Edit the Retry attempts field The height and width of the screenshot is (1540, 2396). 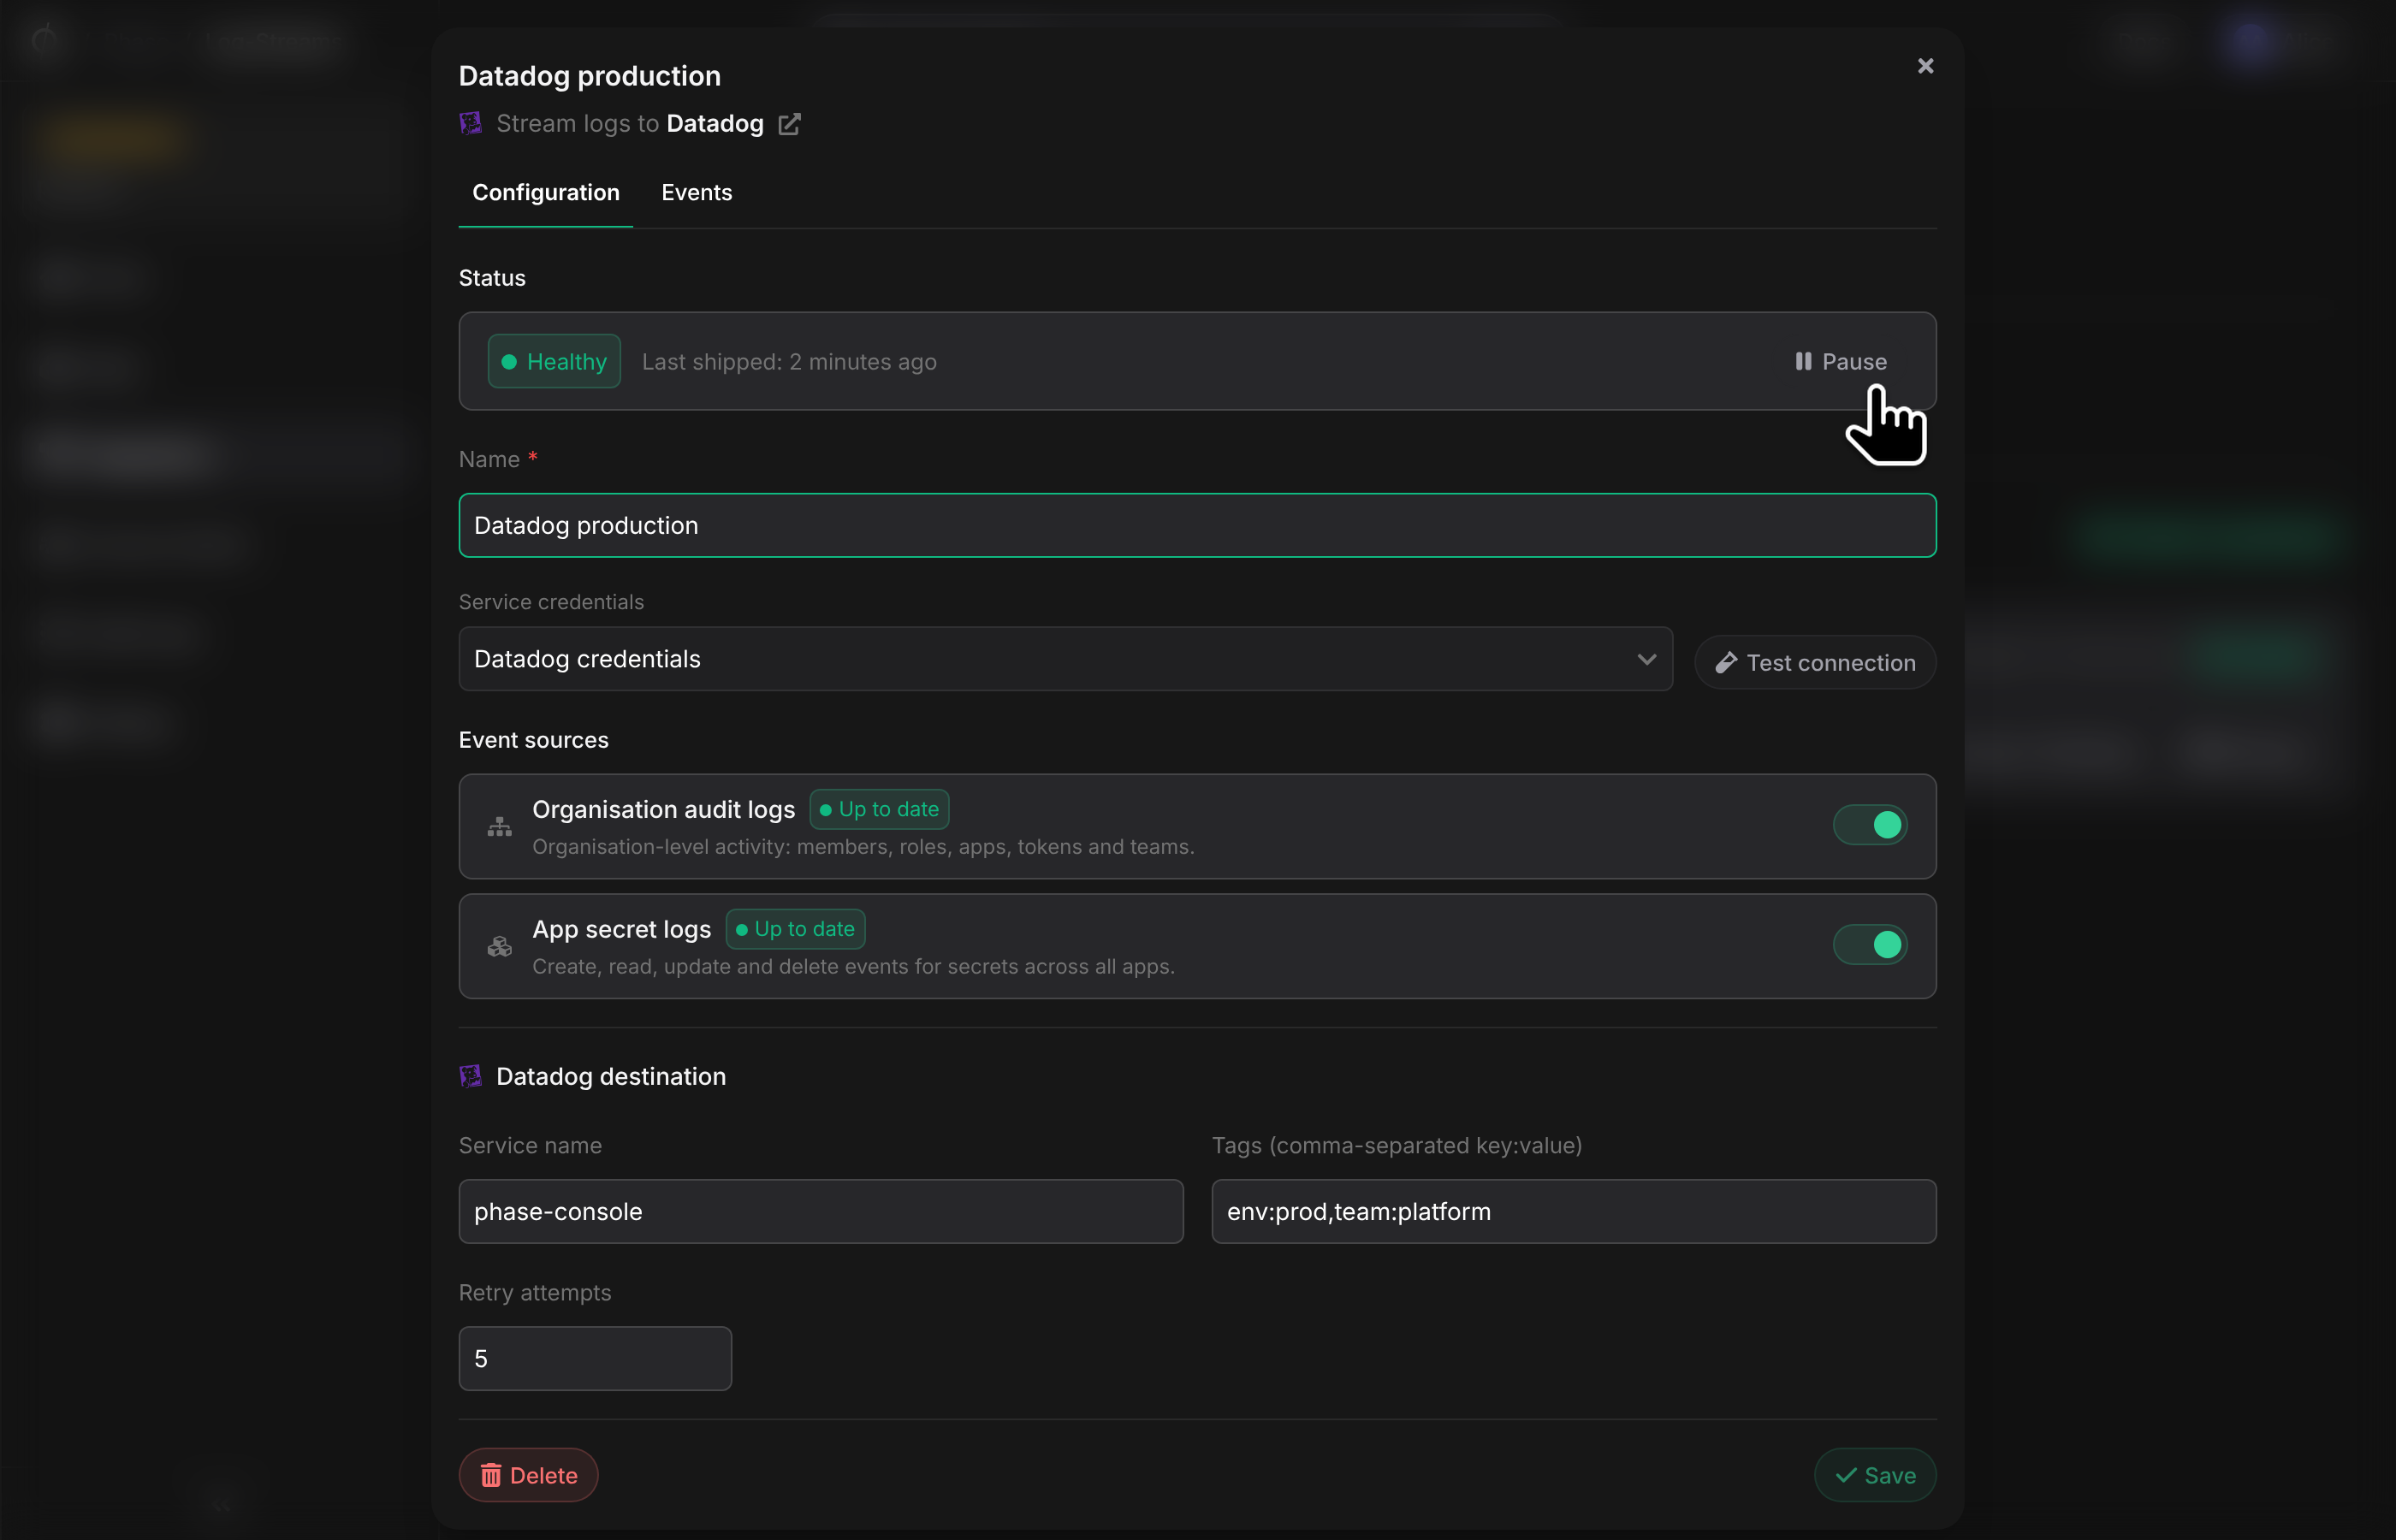(x=595, y=1358)
